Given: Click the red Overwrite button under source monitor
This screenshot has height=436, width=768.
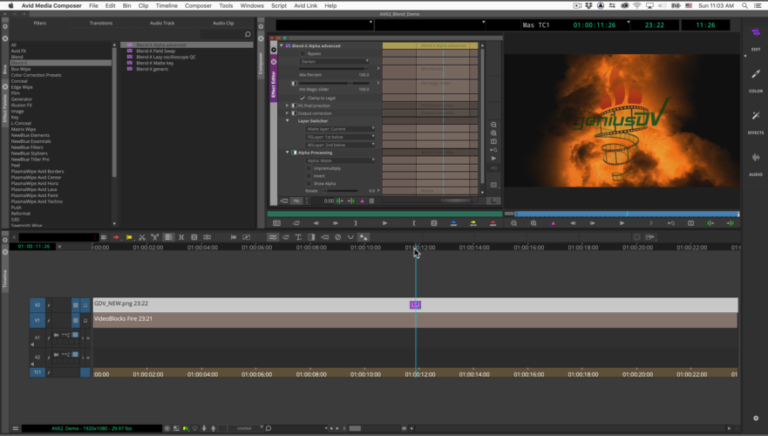Looking at the screenshot, I should (493, 223).
